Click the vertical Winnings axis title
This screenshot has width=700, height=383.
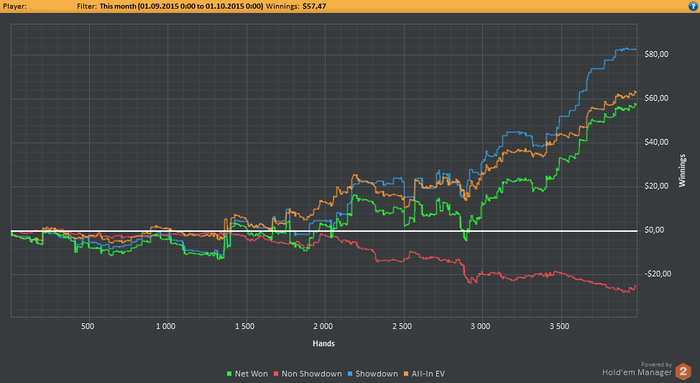pos(682,171)
